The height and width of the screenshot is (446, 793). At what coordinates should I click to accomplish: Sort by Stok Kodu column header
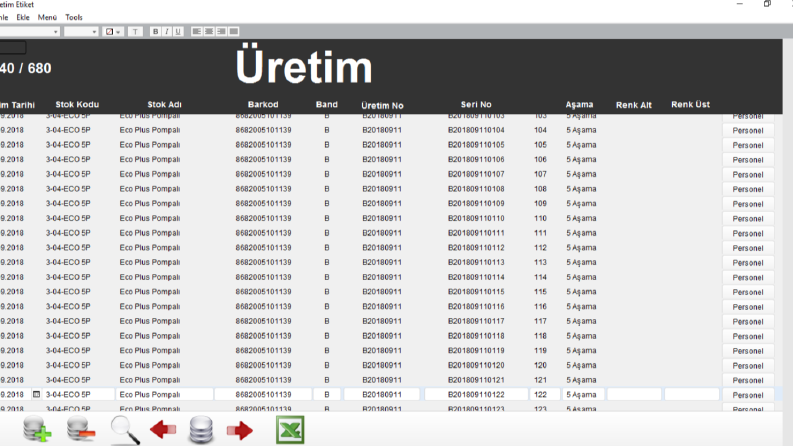(77, 105)
